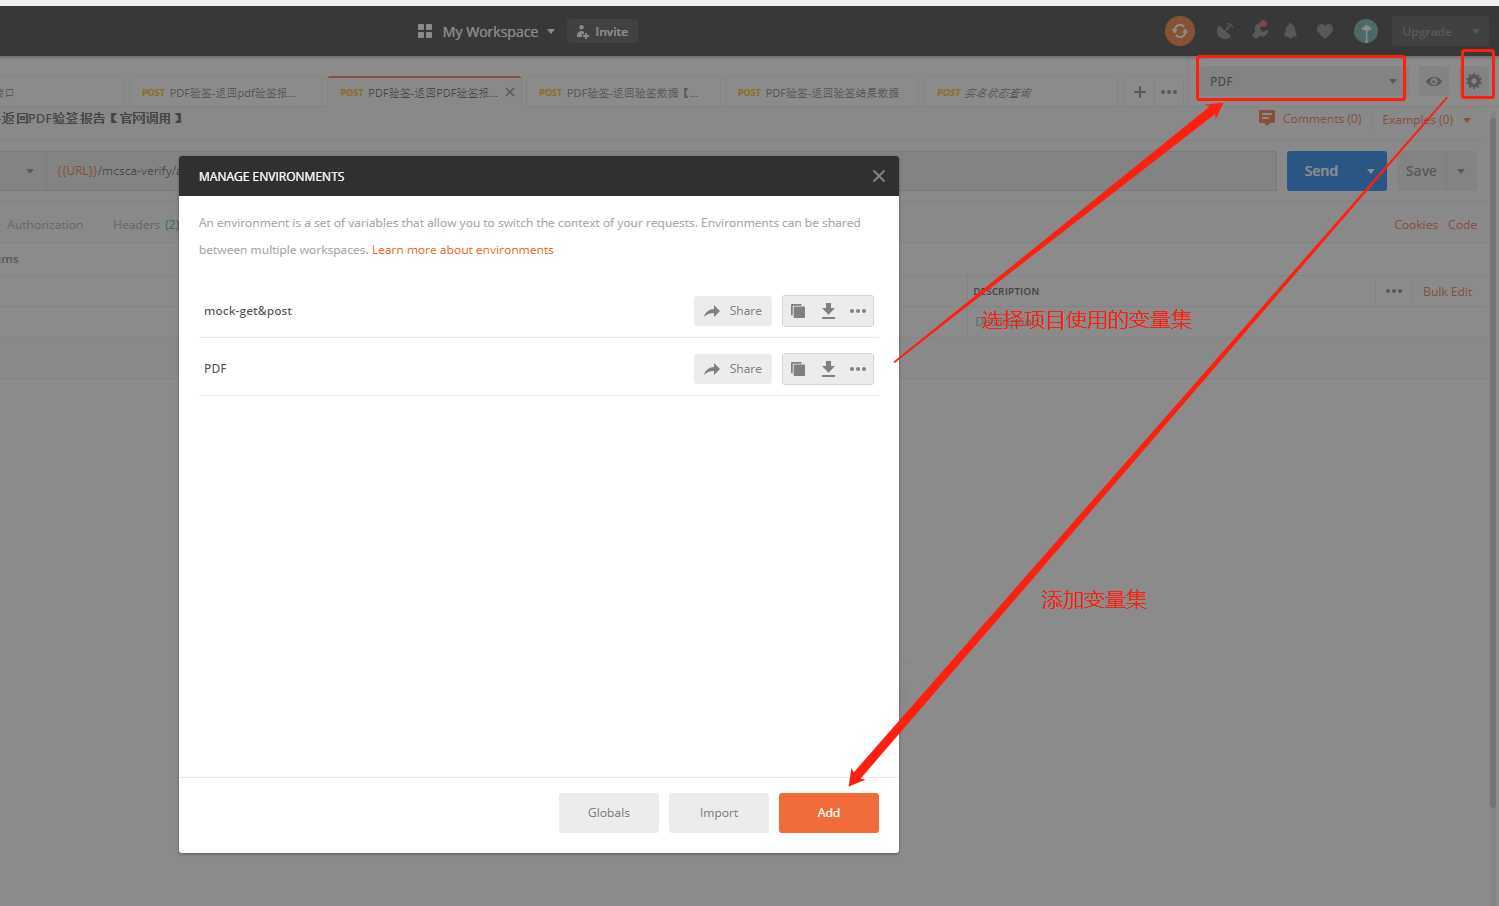Select the PDF environment name in list

click(215, 369)
